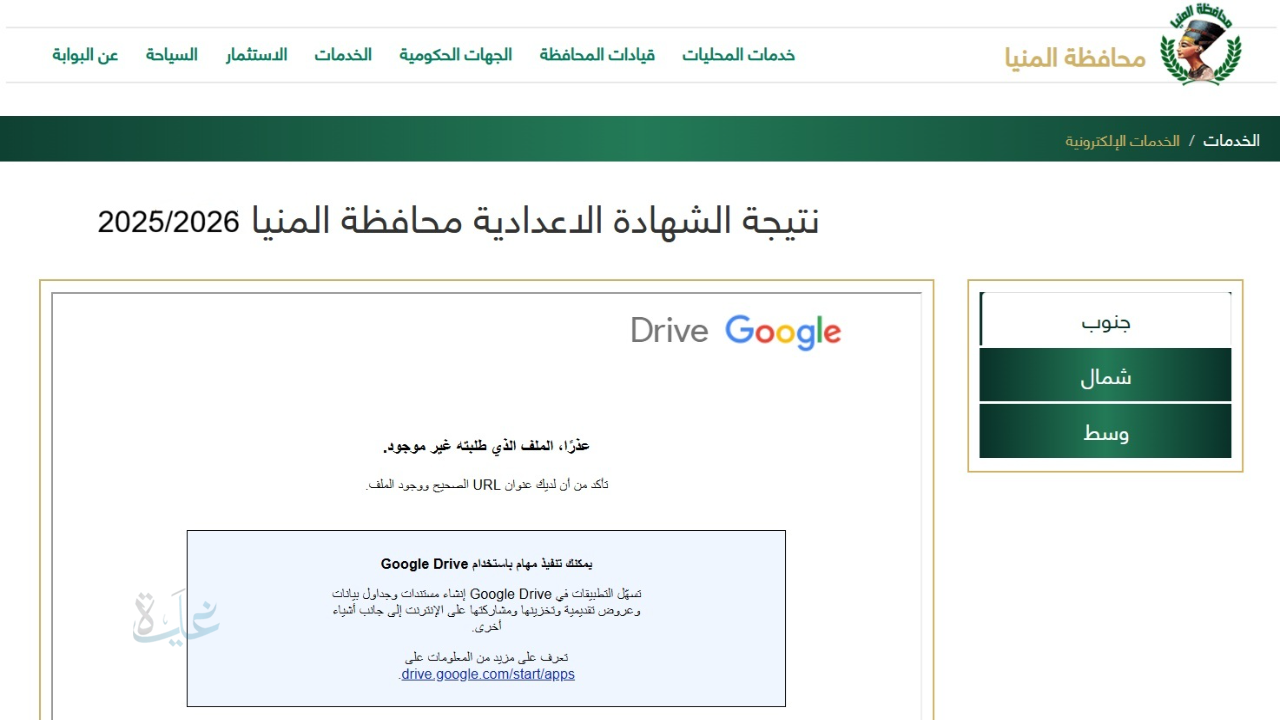Viewport: 1280px width, 720px height.
Task: Expand the الجهات الحكومية navigation menu
Action: click(x=456, y=55)
